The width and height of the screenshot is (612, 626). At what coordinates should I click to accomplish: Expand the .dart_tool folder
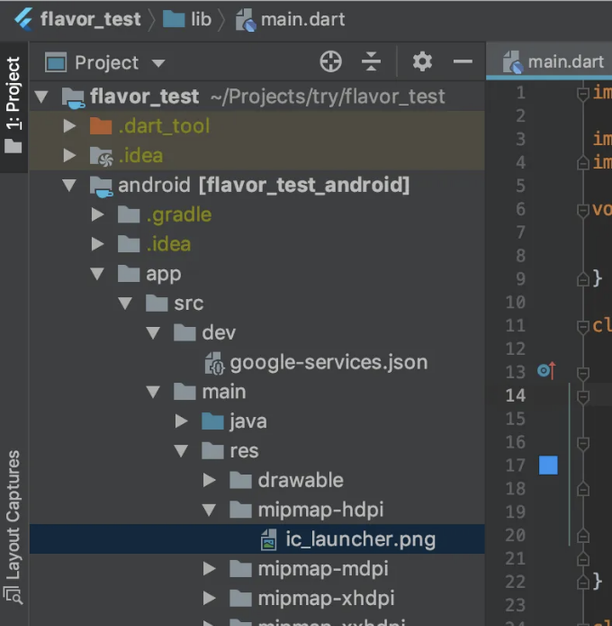click(x=69, y=126)
